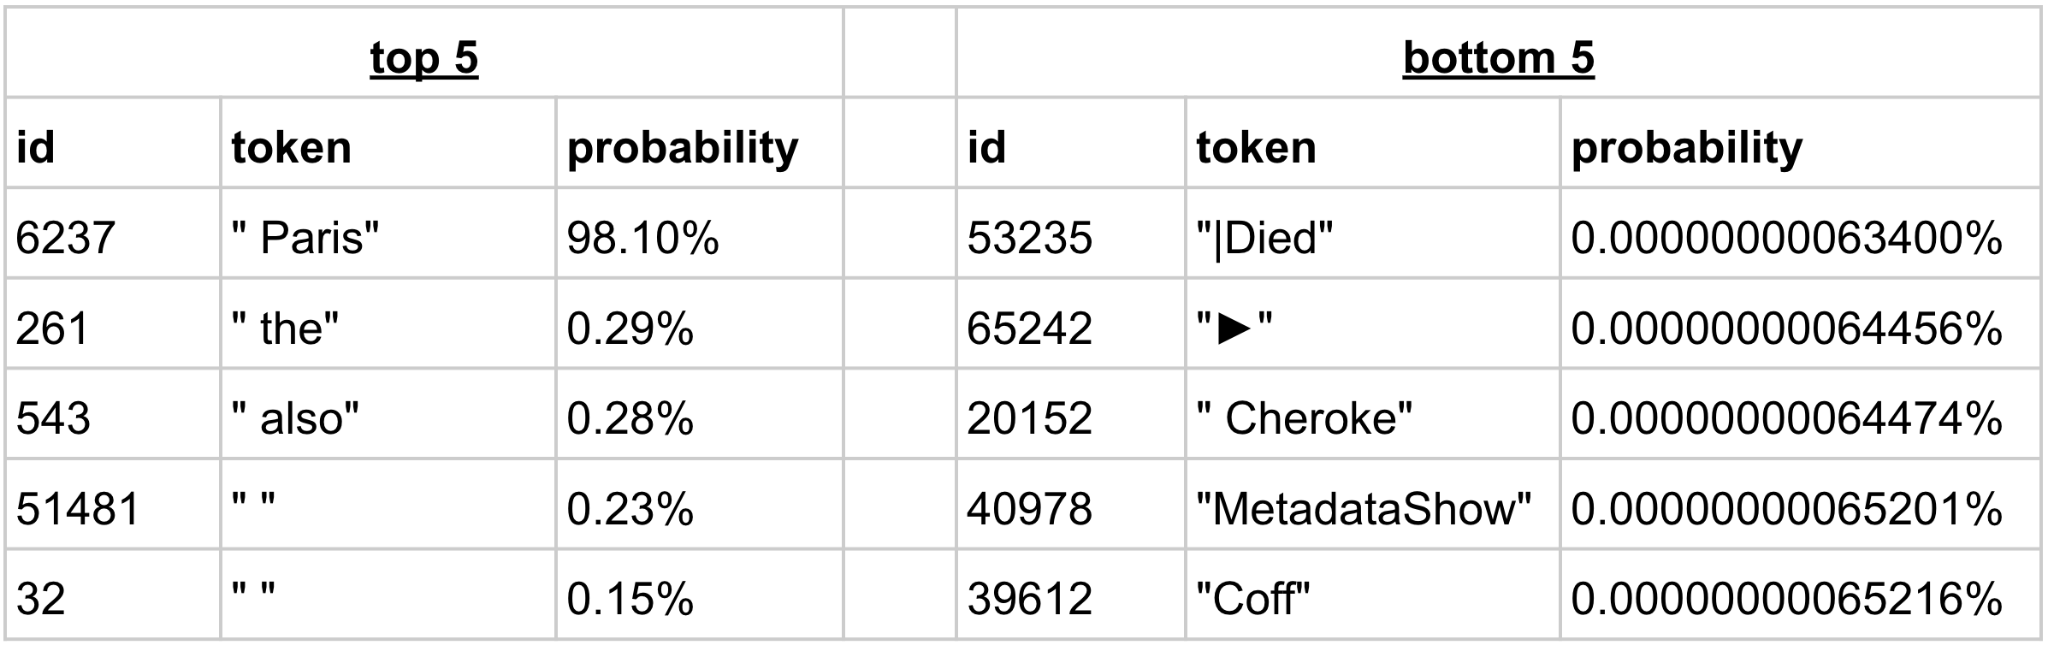This screenshot has width=2048, height=647.
Task: Select the " Cheroke" token cell
Action: coord(1305,418)
